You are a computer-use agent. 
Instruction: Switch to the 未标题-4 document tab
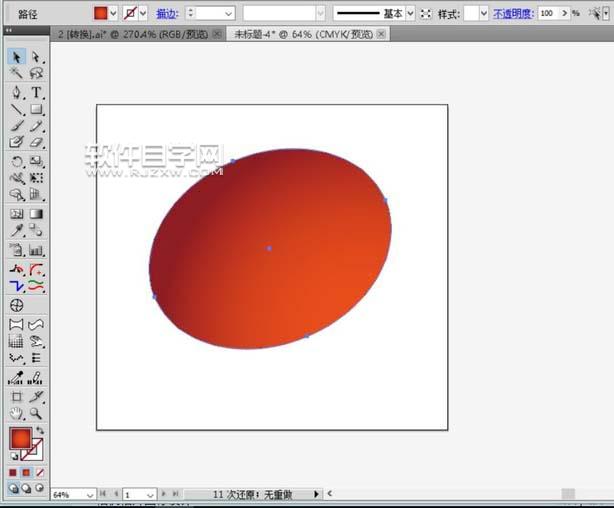pos(302,34)
